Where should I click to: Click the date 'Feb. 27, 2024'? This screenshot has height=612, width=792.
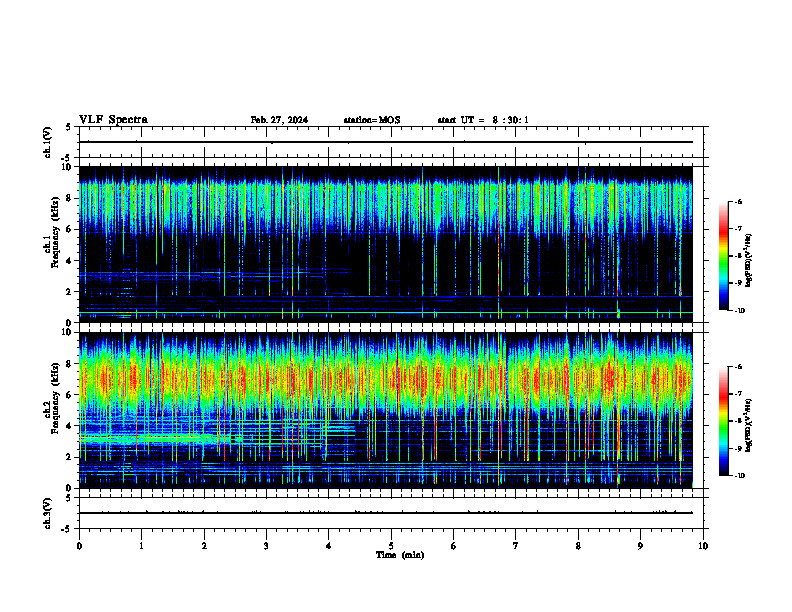coord(279,120)
